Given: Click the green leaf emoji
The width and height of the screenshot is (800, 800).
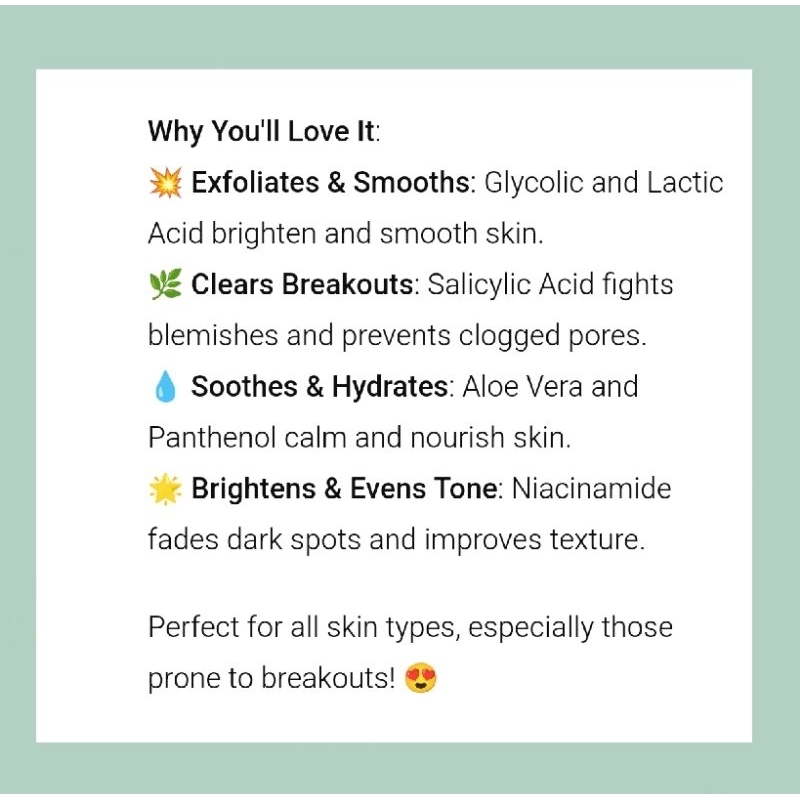Looking at the screenshot, I should (164, 285).
